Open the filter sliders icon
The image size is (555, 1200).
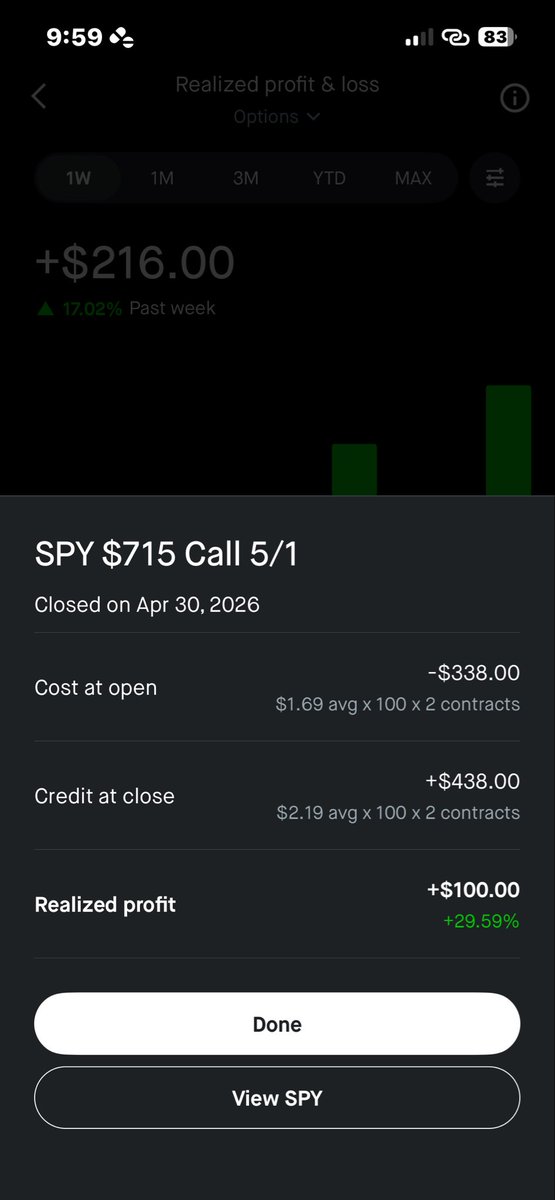point(495,178)
